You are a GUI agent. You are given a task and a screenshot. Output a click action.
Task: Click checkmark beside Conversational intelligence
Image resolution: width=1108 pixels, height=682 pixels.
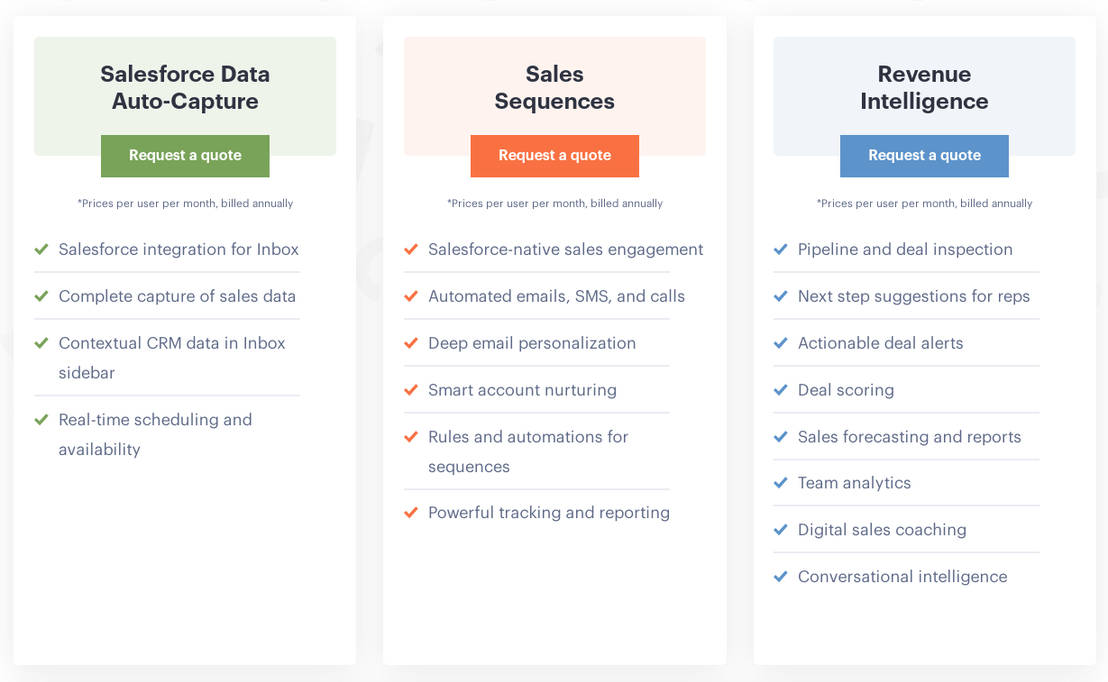click(x=781, y=577)
